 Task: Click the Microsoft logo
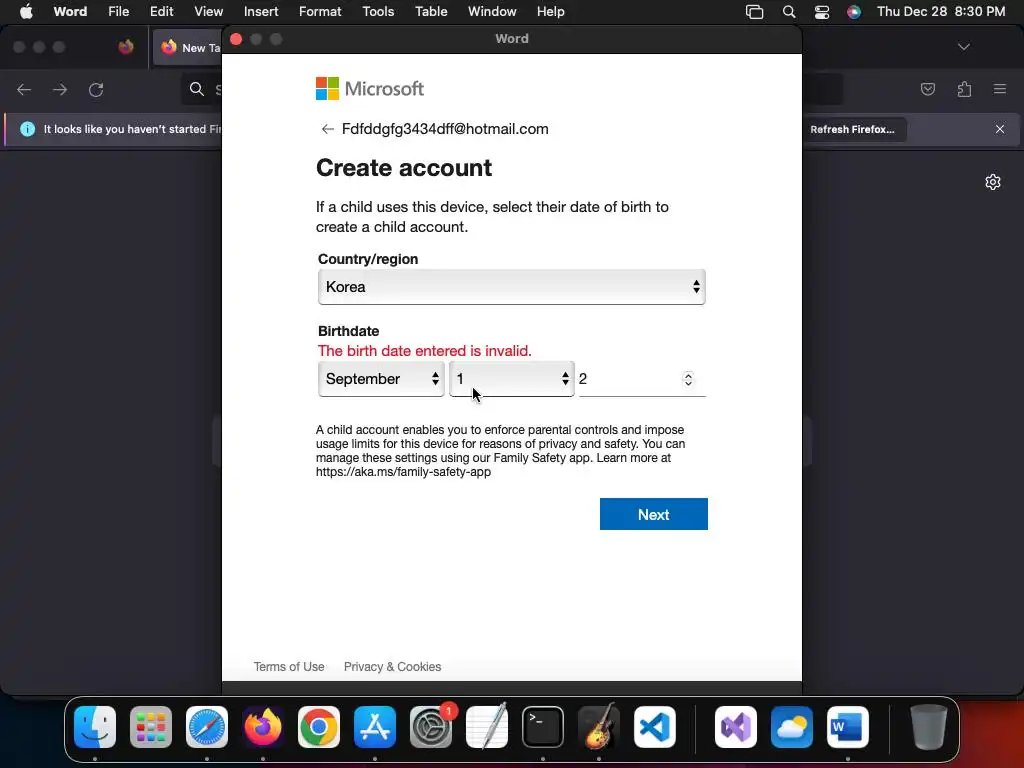370,89
